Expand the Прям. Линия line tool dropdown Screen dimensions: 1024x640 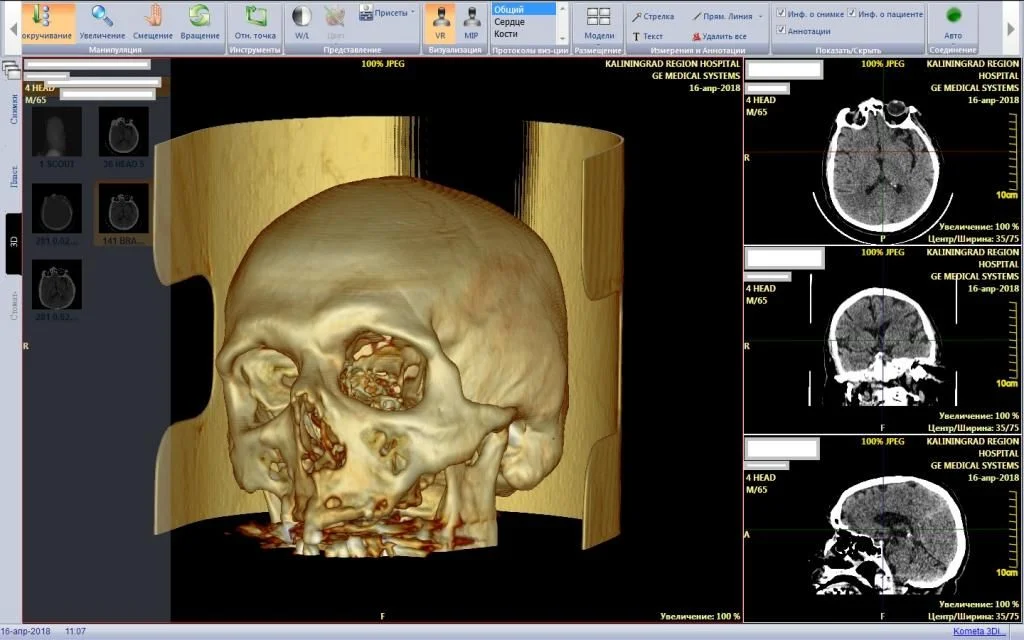(760, 16)
